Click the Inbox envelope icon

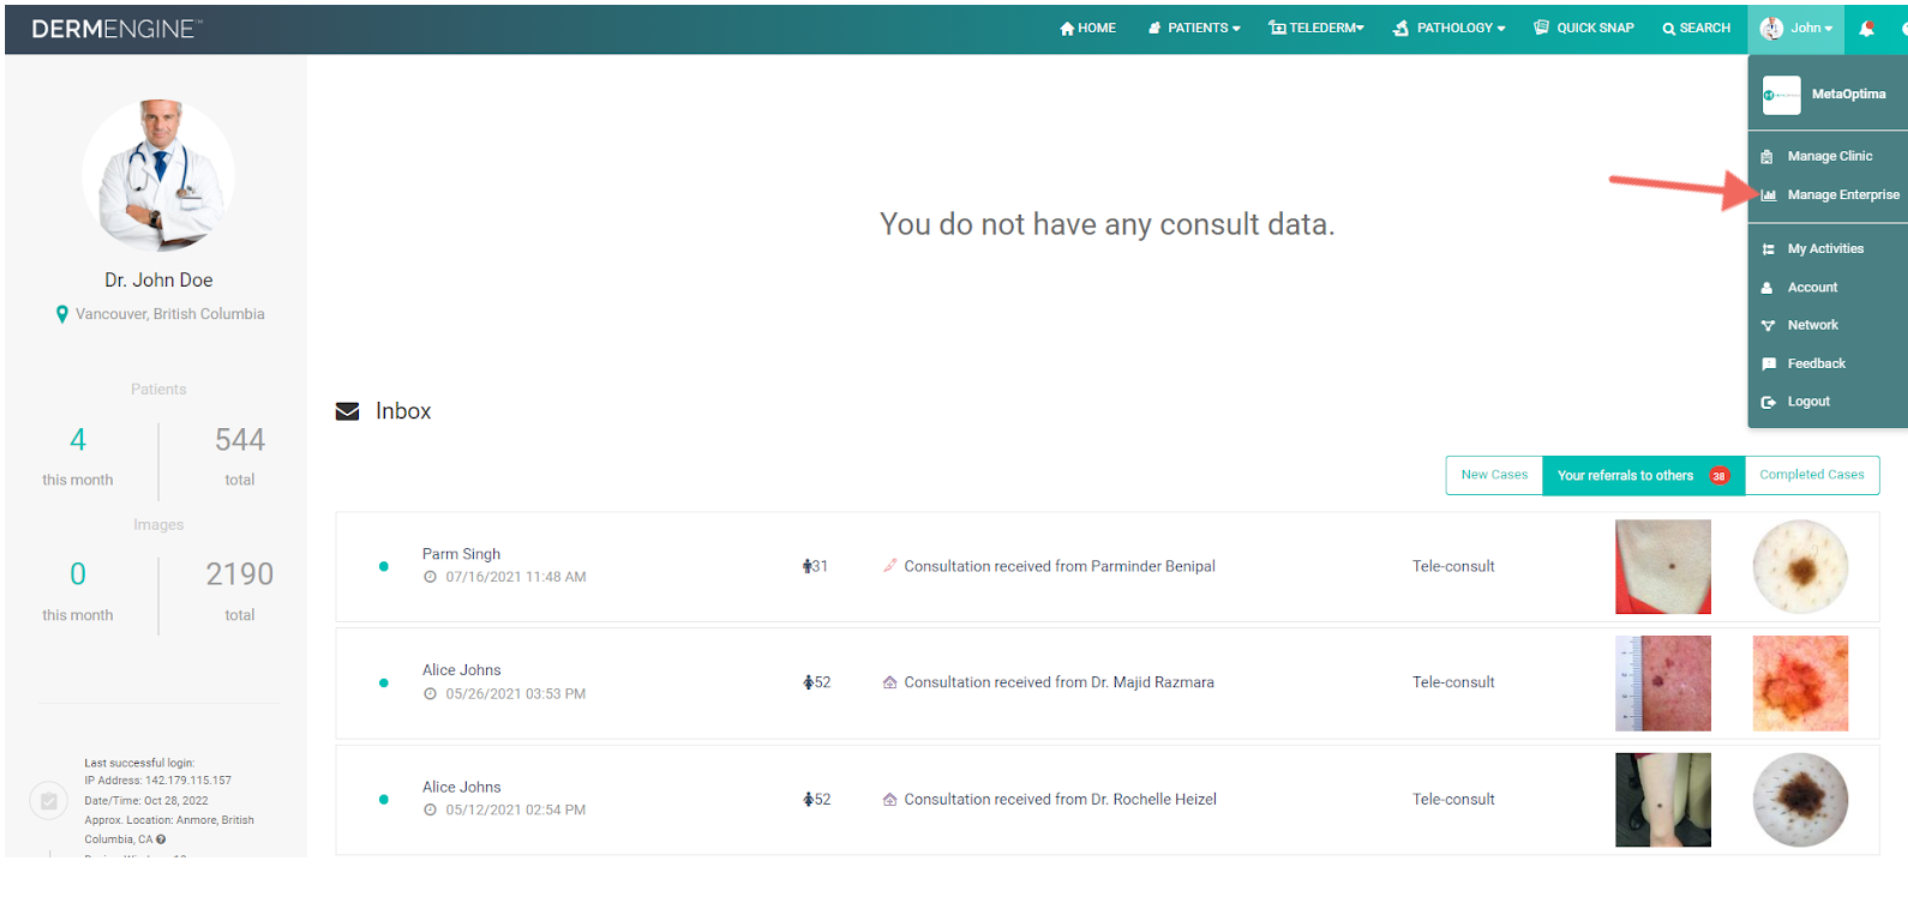pos(347,411)
